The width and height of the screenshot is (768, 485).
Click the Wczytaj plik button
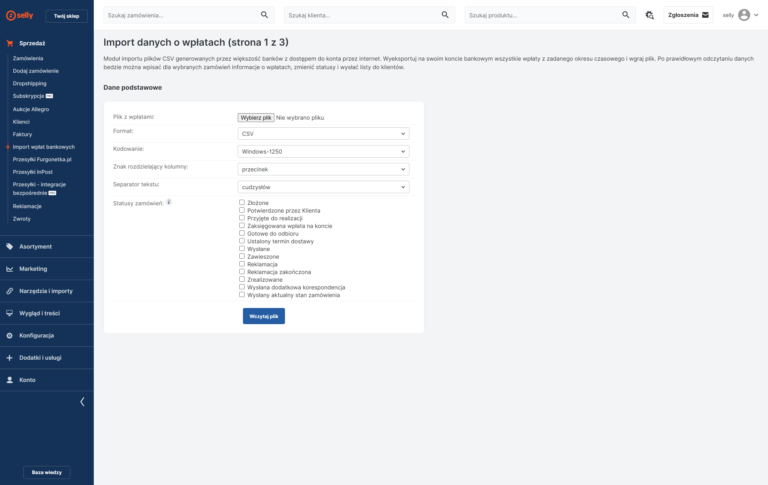tap(263, 316)
